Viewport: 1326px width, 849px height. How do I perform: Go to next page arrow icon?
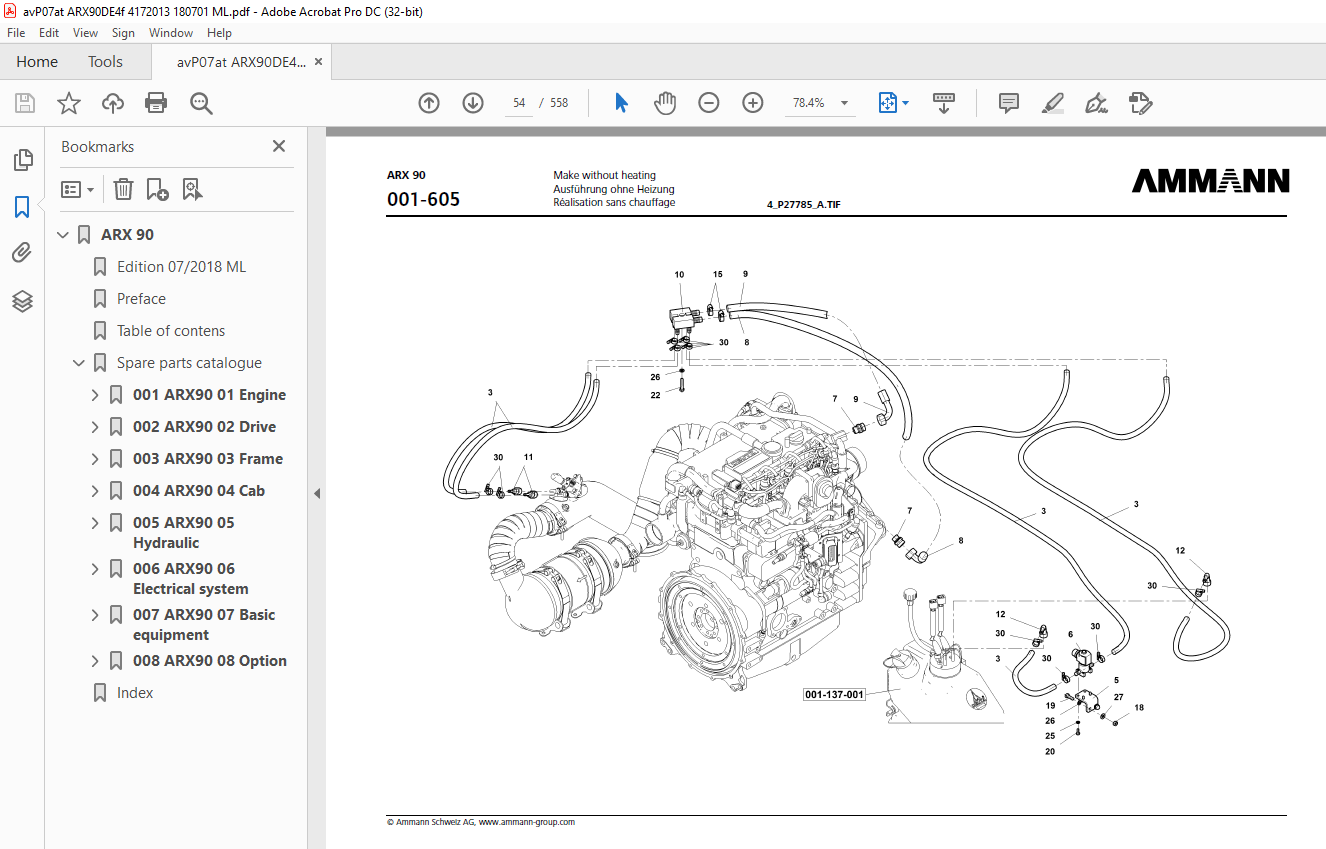coord(473,103)
